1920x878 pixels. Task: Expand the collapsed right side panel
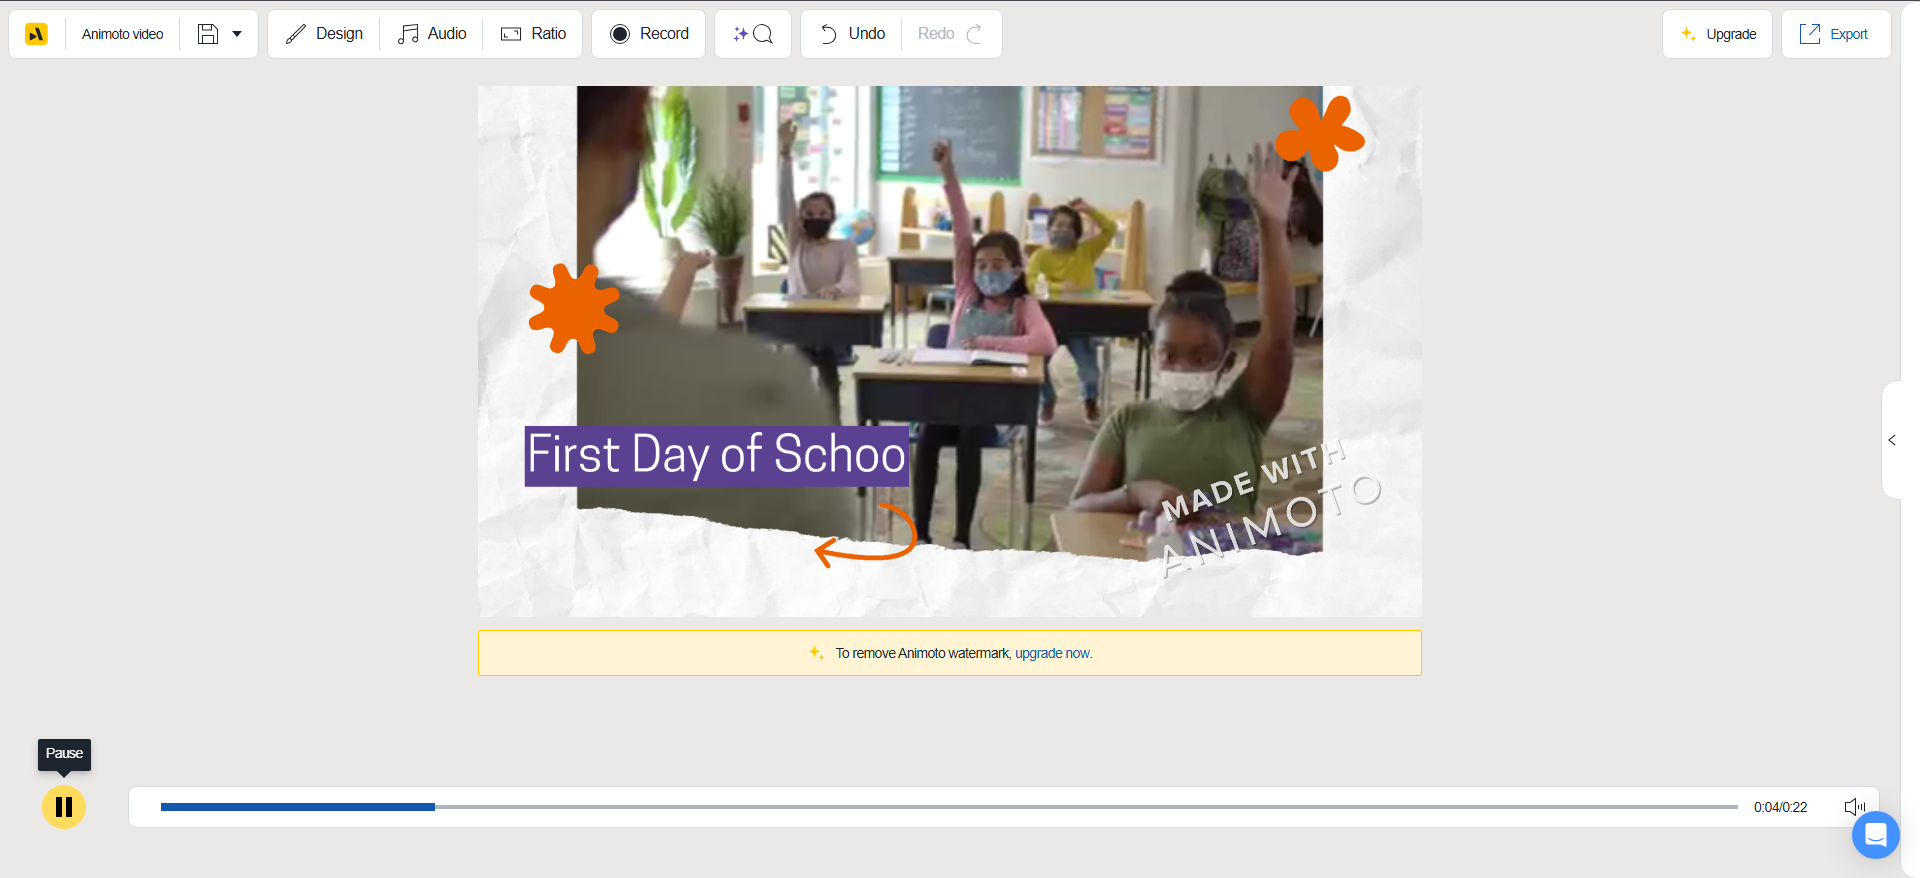tap(1892, 440)
